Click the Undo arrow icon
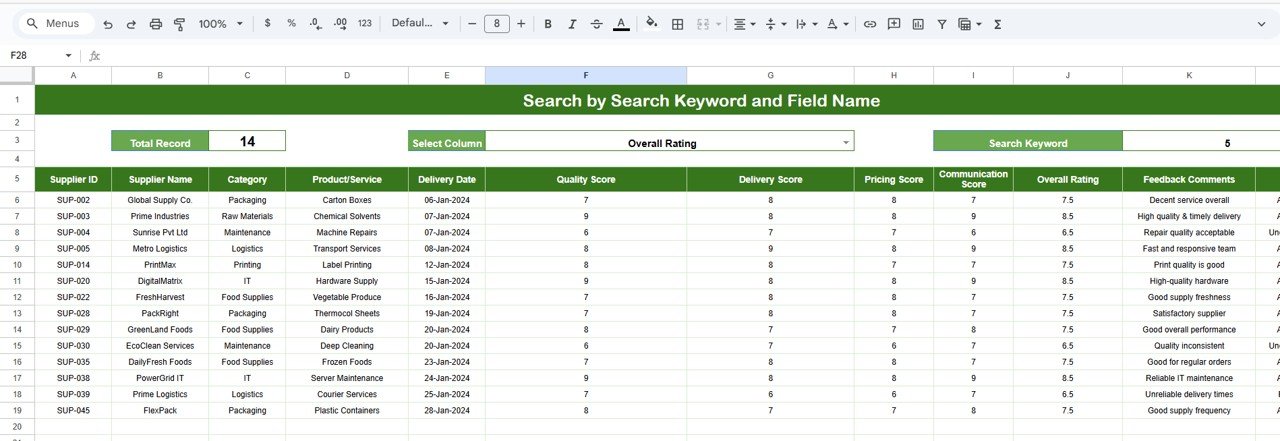The height and width of the screenshot is (441, 1280). 107,24
